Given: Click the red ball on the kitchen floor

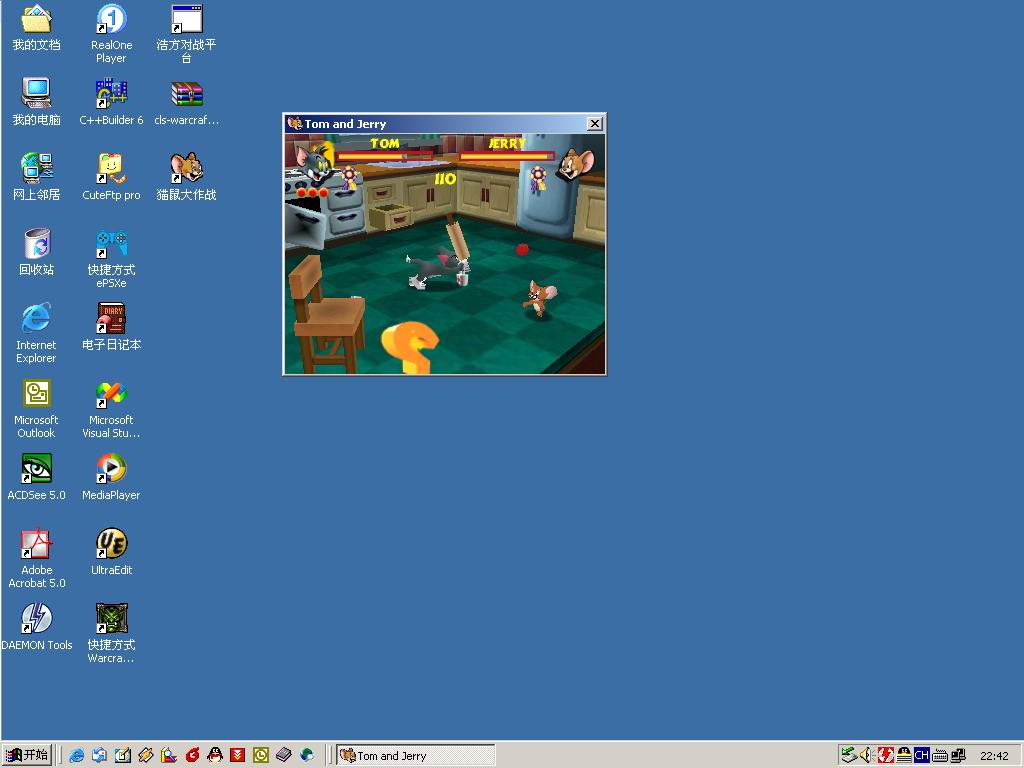Looking at the screenshot, I should [522, 249].
